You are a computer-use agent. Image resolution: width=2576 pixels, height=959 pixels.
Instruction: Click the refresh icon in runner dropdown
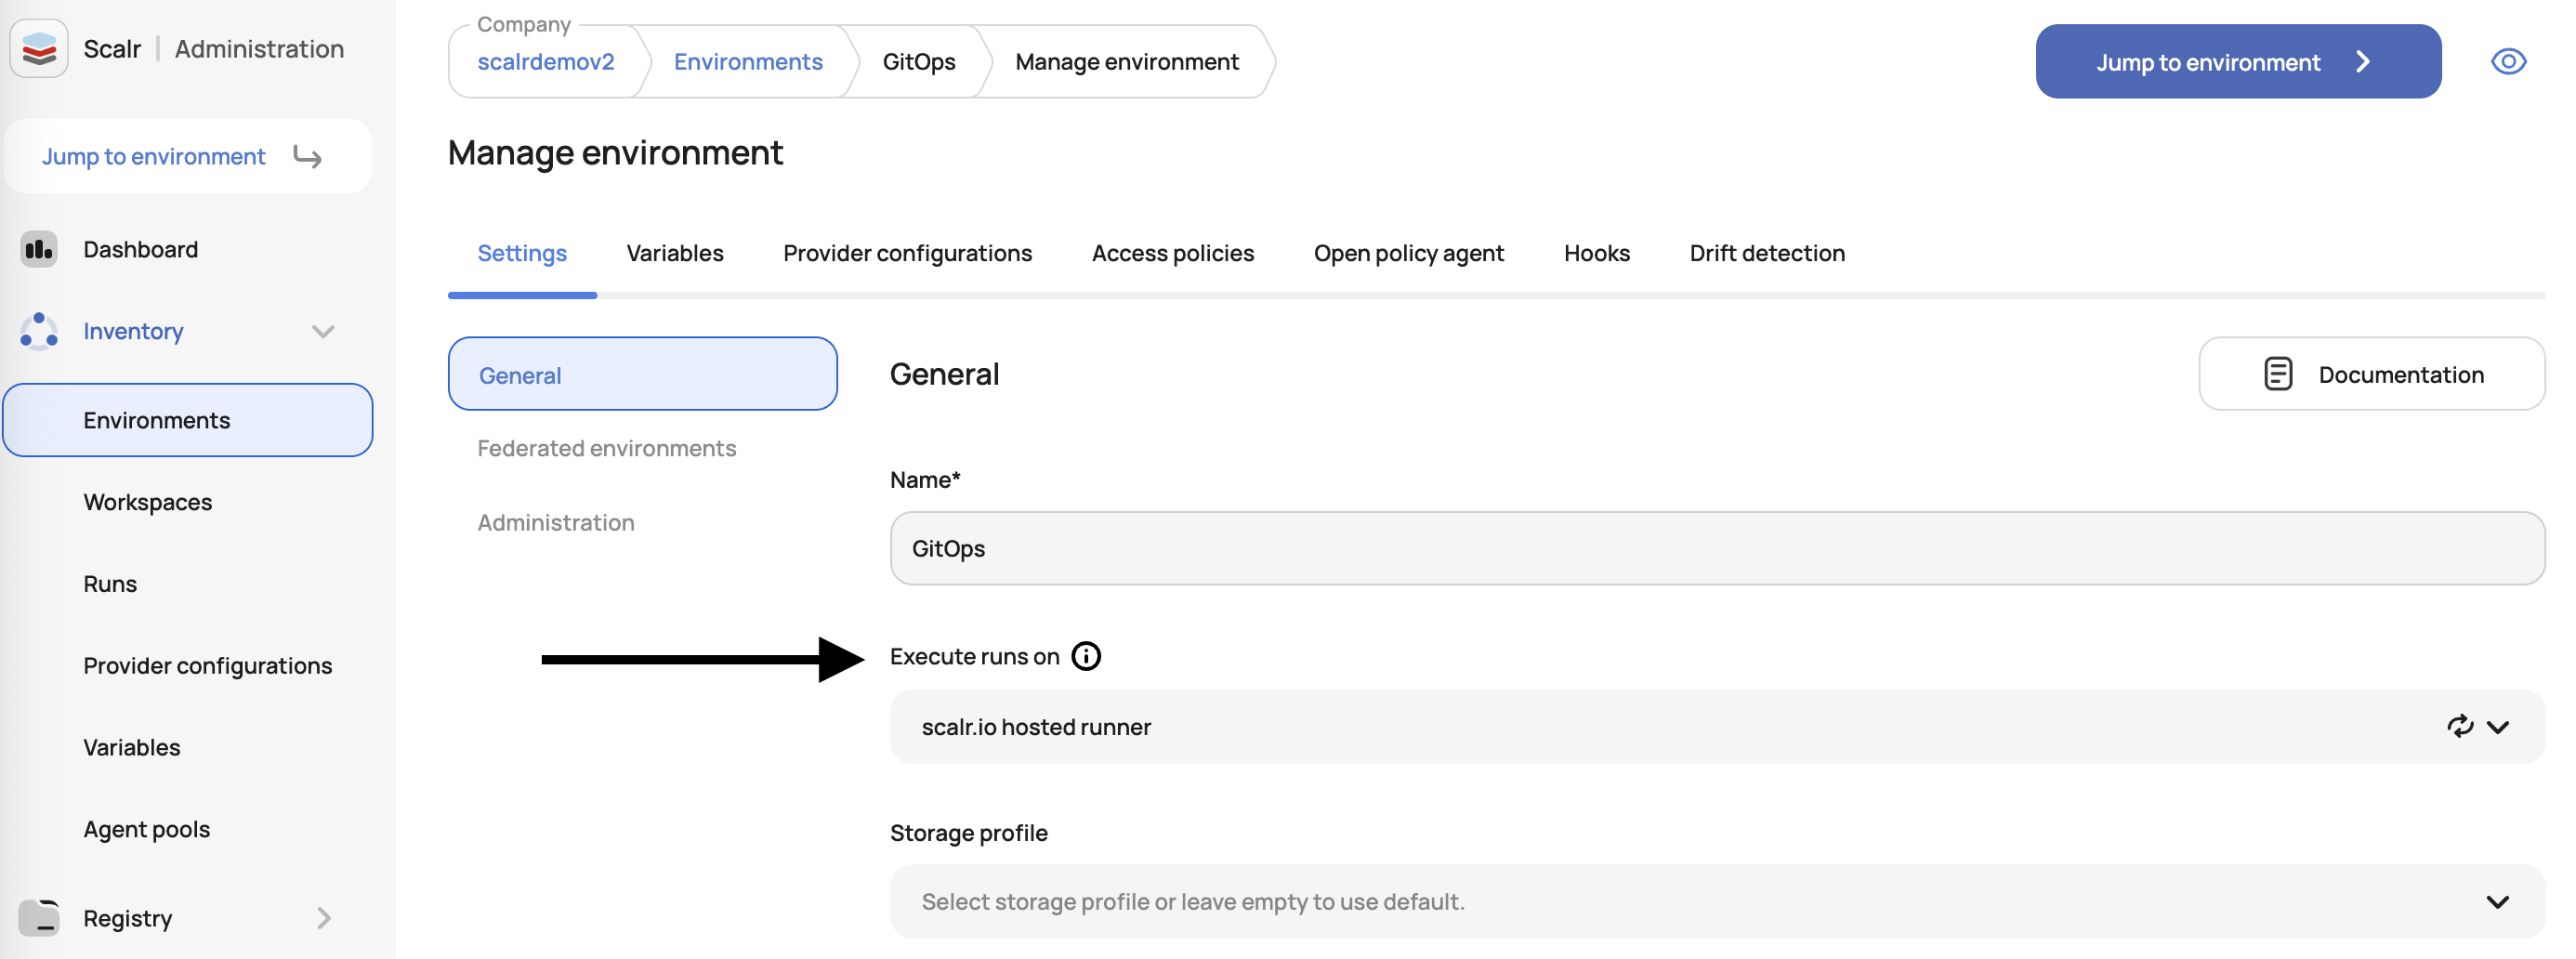(x=2460, y=726)
